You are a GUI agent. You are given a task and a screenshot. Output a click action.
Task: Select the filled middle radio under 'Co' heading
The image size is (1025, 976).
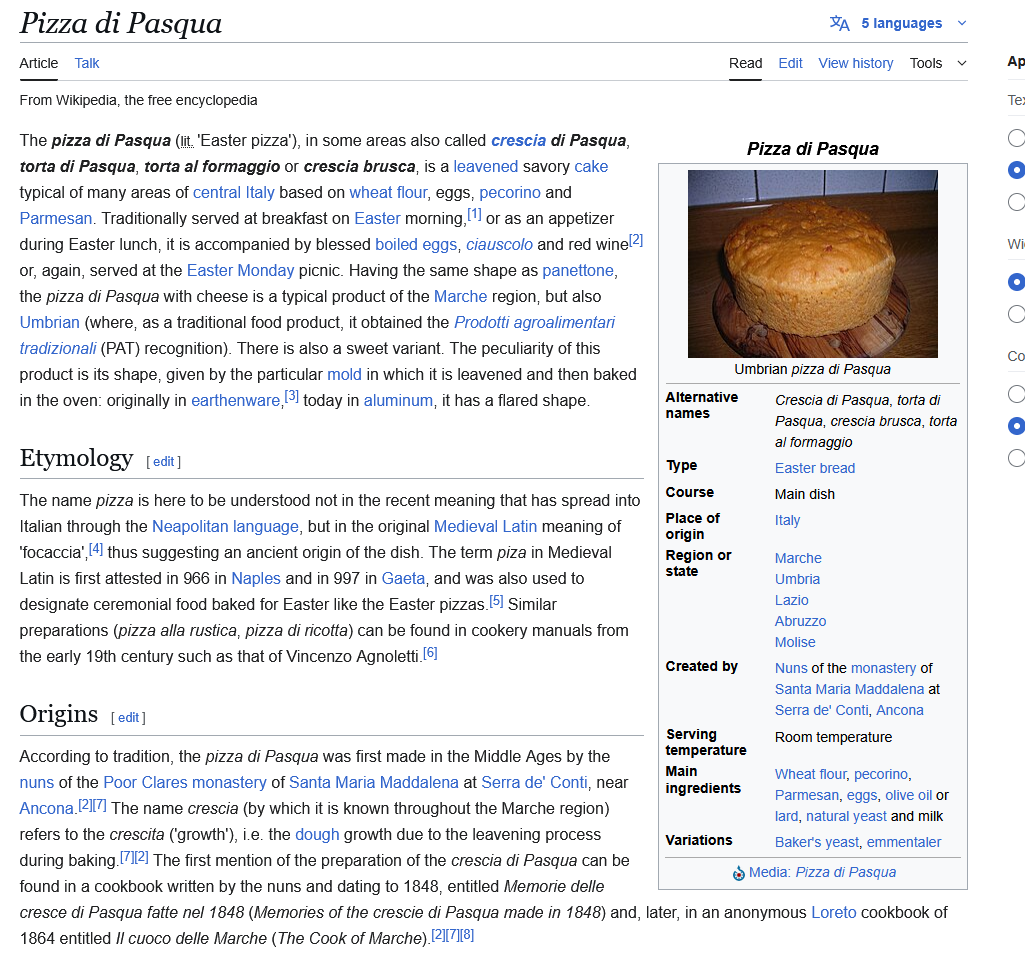coord(1017,426)
